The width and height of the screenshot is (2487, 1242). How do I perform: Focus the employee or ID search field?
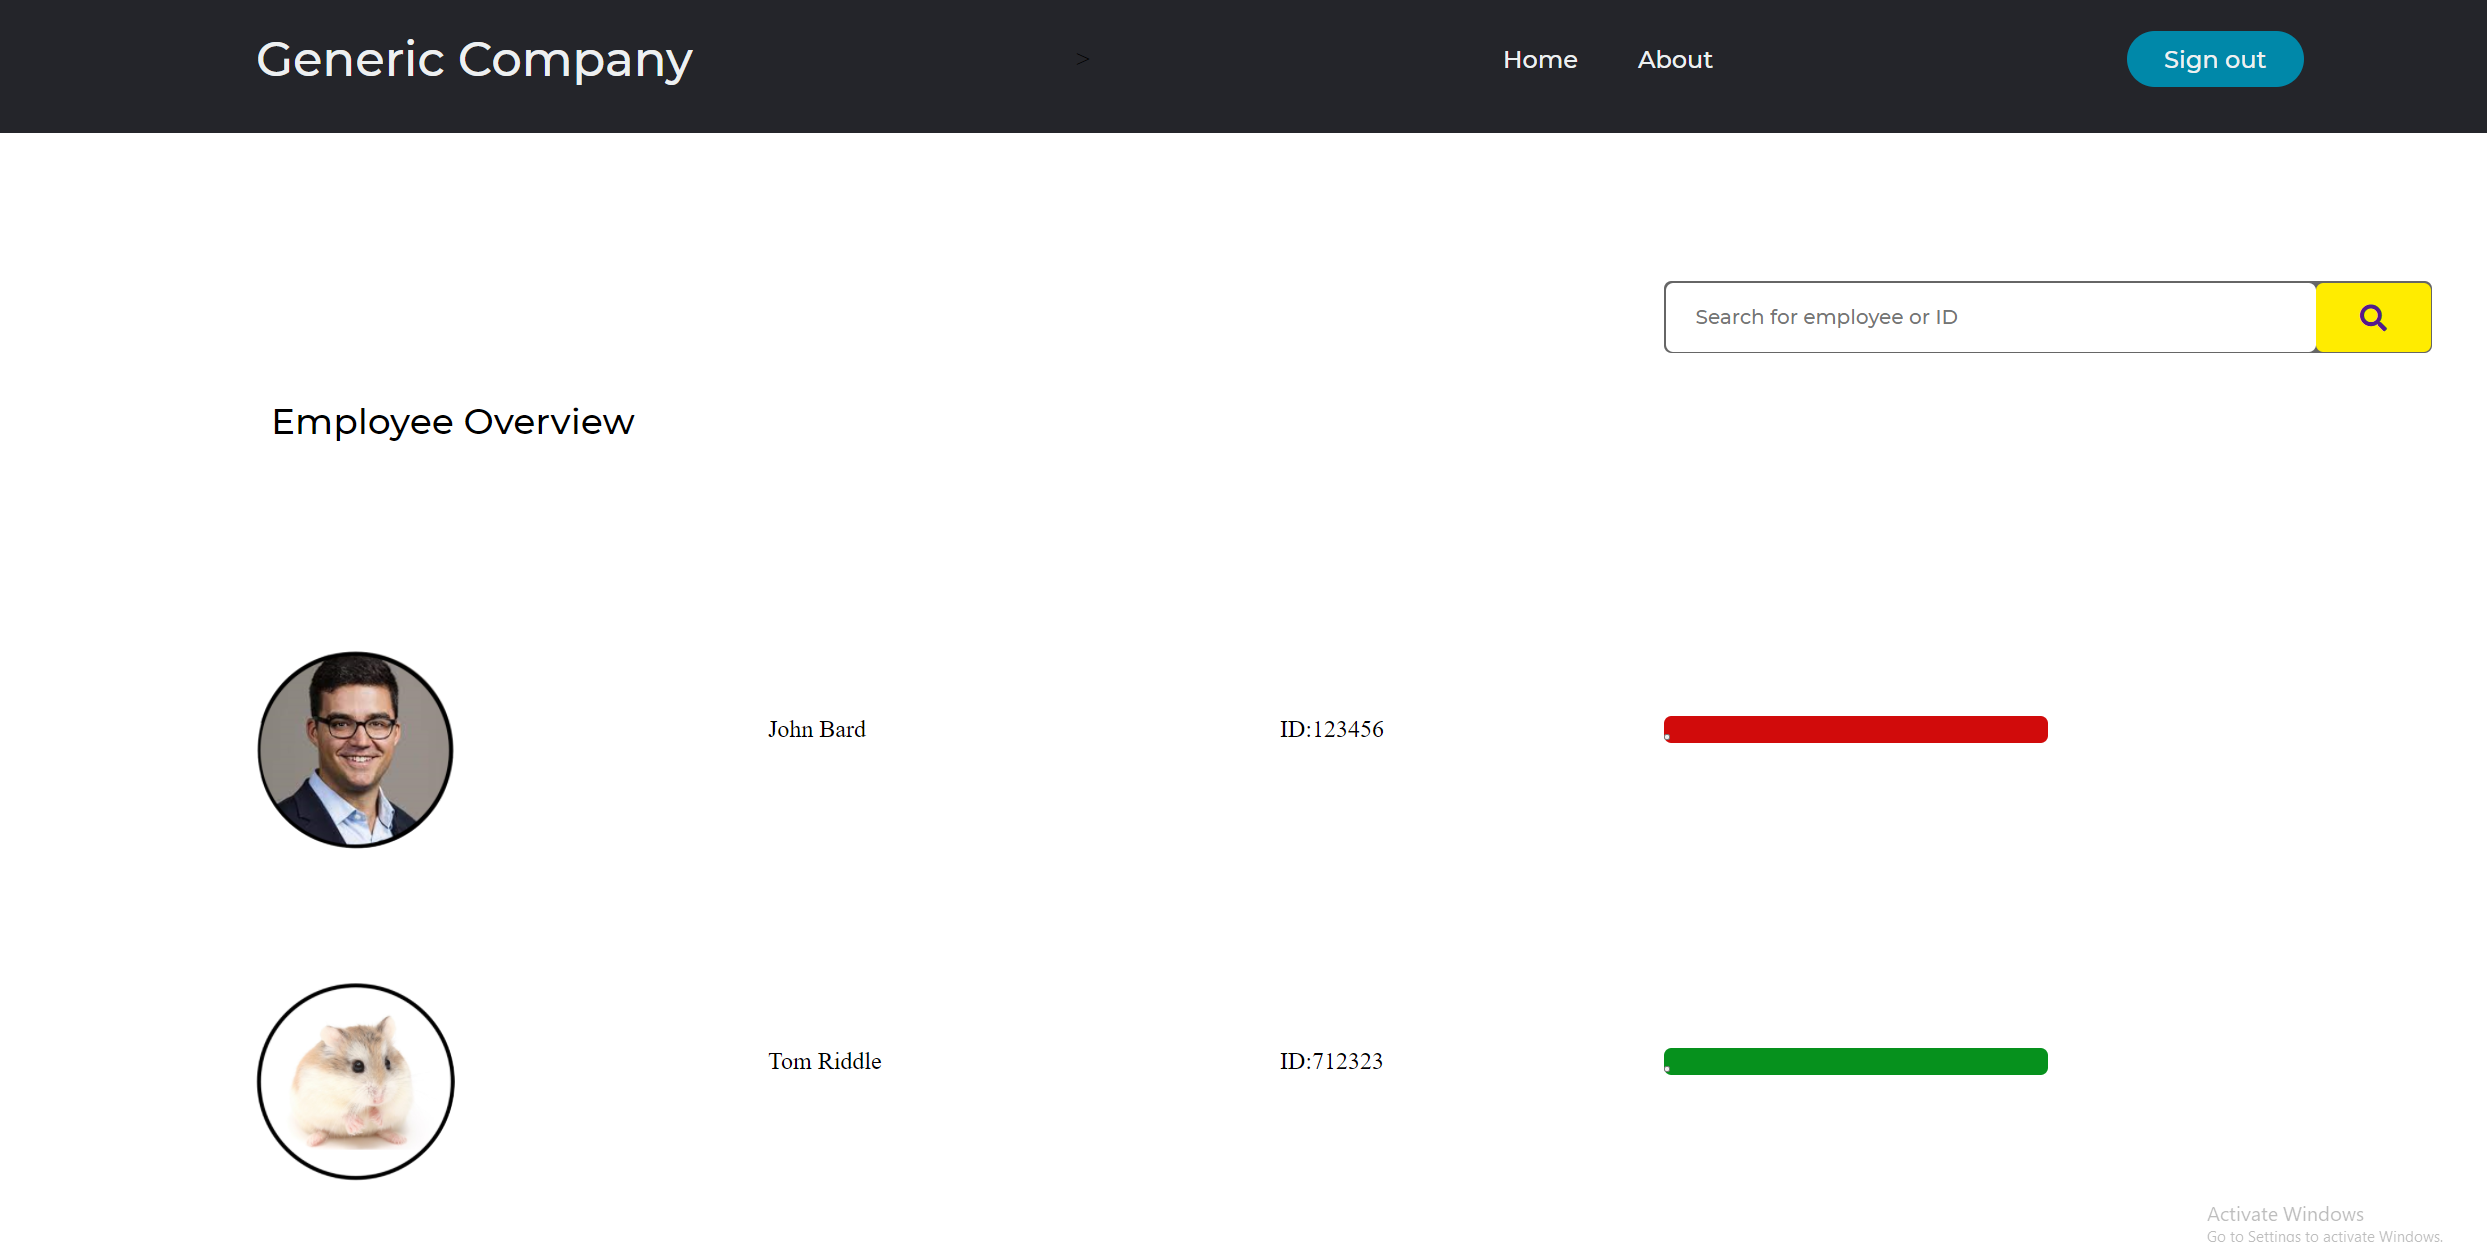[x=1988, y=317]
